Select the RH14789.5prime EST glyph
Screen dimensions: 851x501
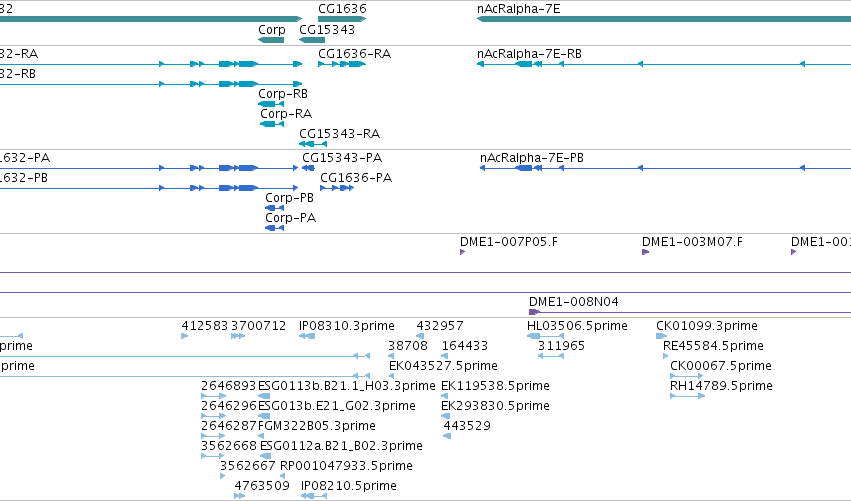click(x=688, y=396)
